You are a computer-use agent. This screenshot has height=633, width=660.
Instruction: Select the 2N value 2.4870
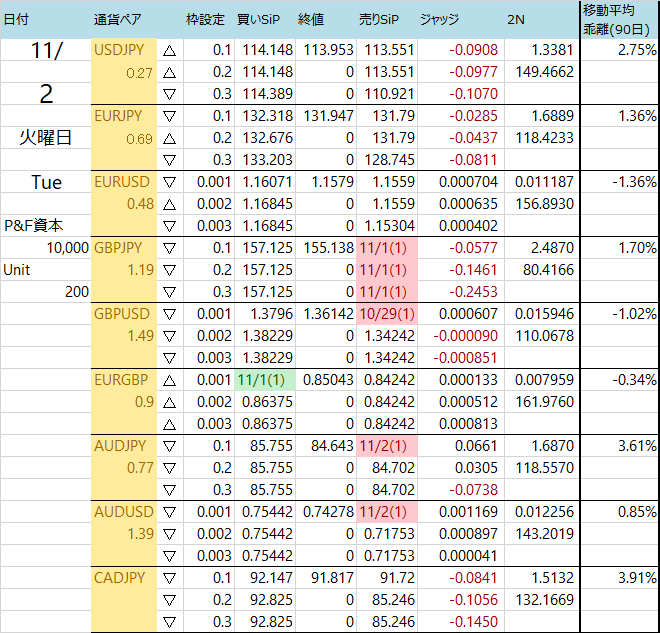(553, 248)
